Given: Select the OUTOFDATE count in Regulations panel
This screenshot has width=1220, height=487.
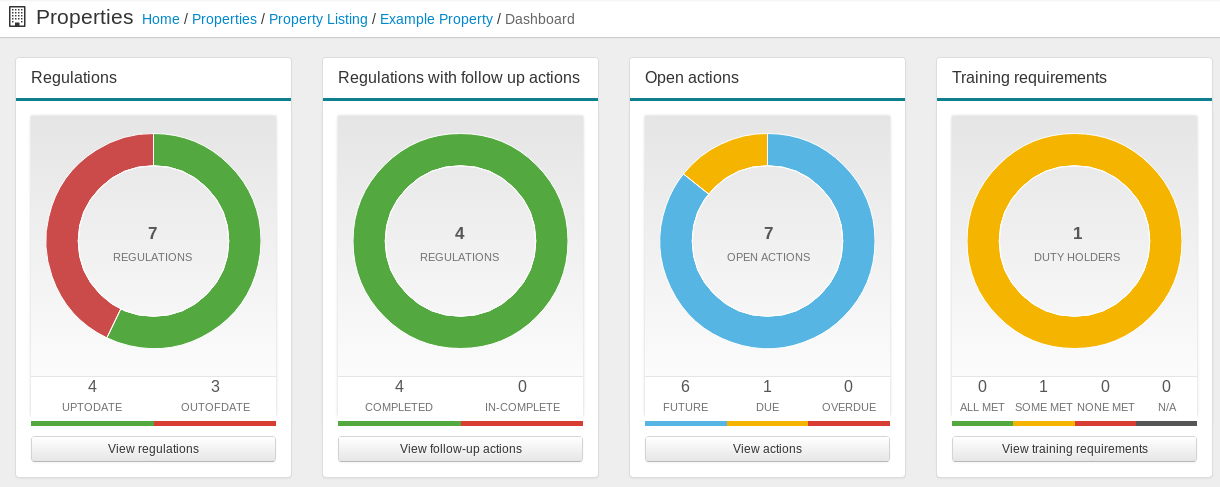Looking at the screenshot, I should 215,387.
